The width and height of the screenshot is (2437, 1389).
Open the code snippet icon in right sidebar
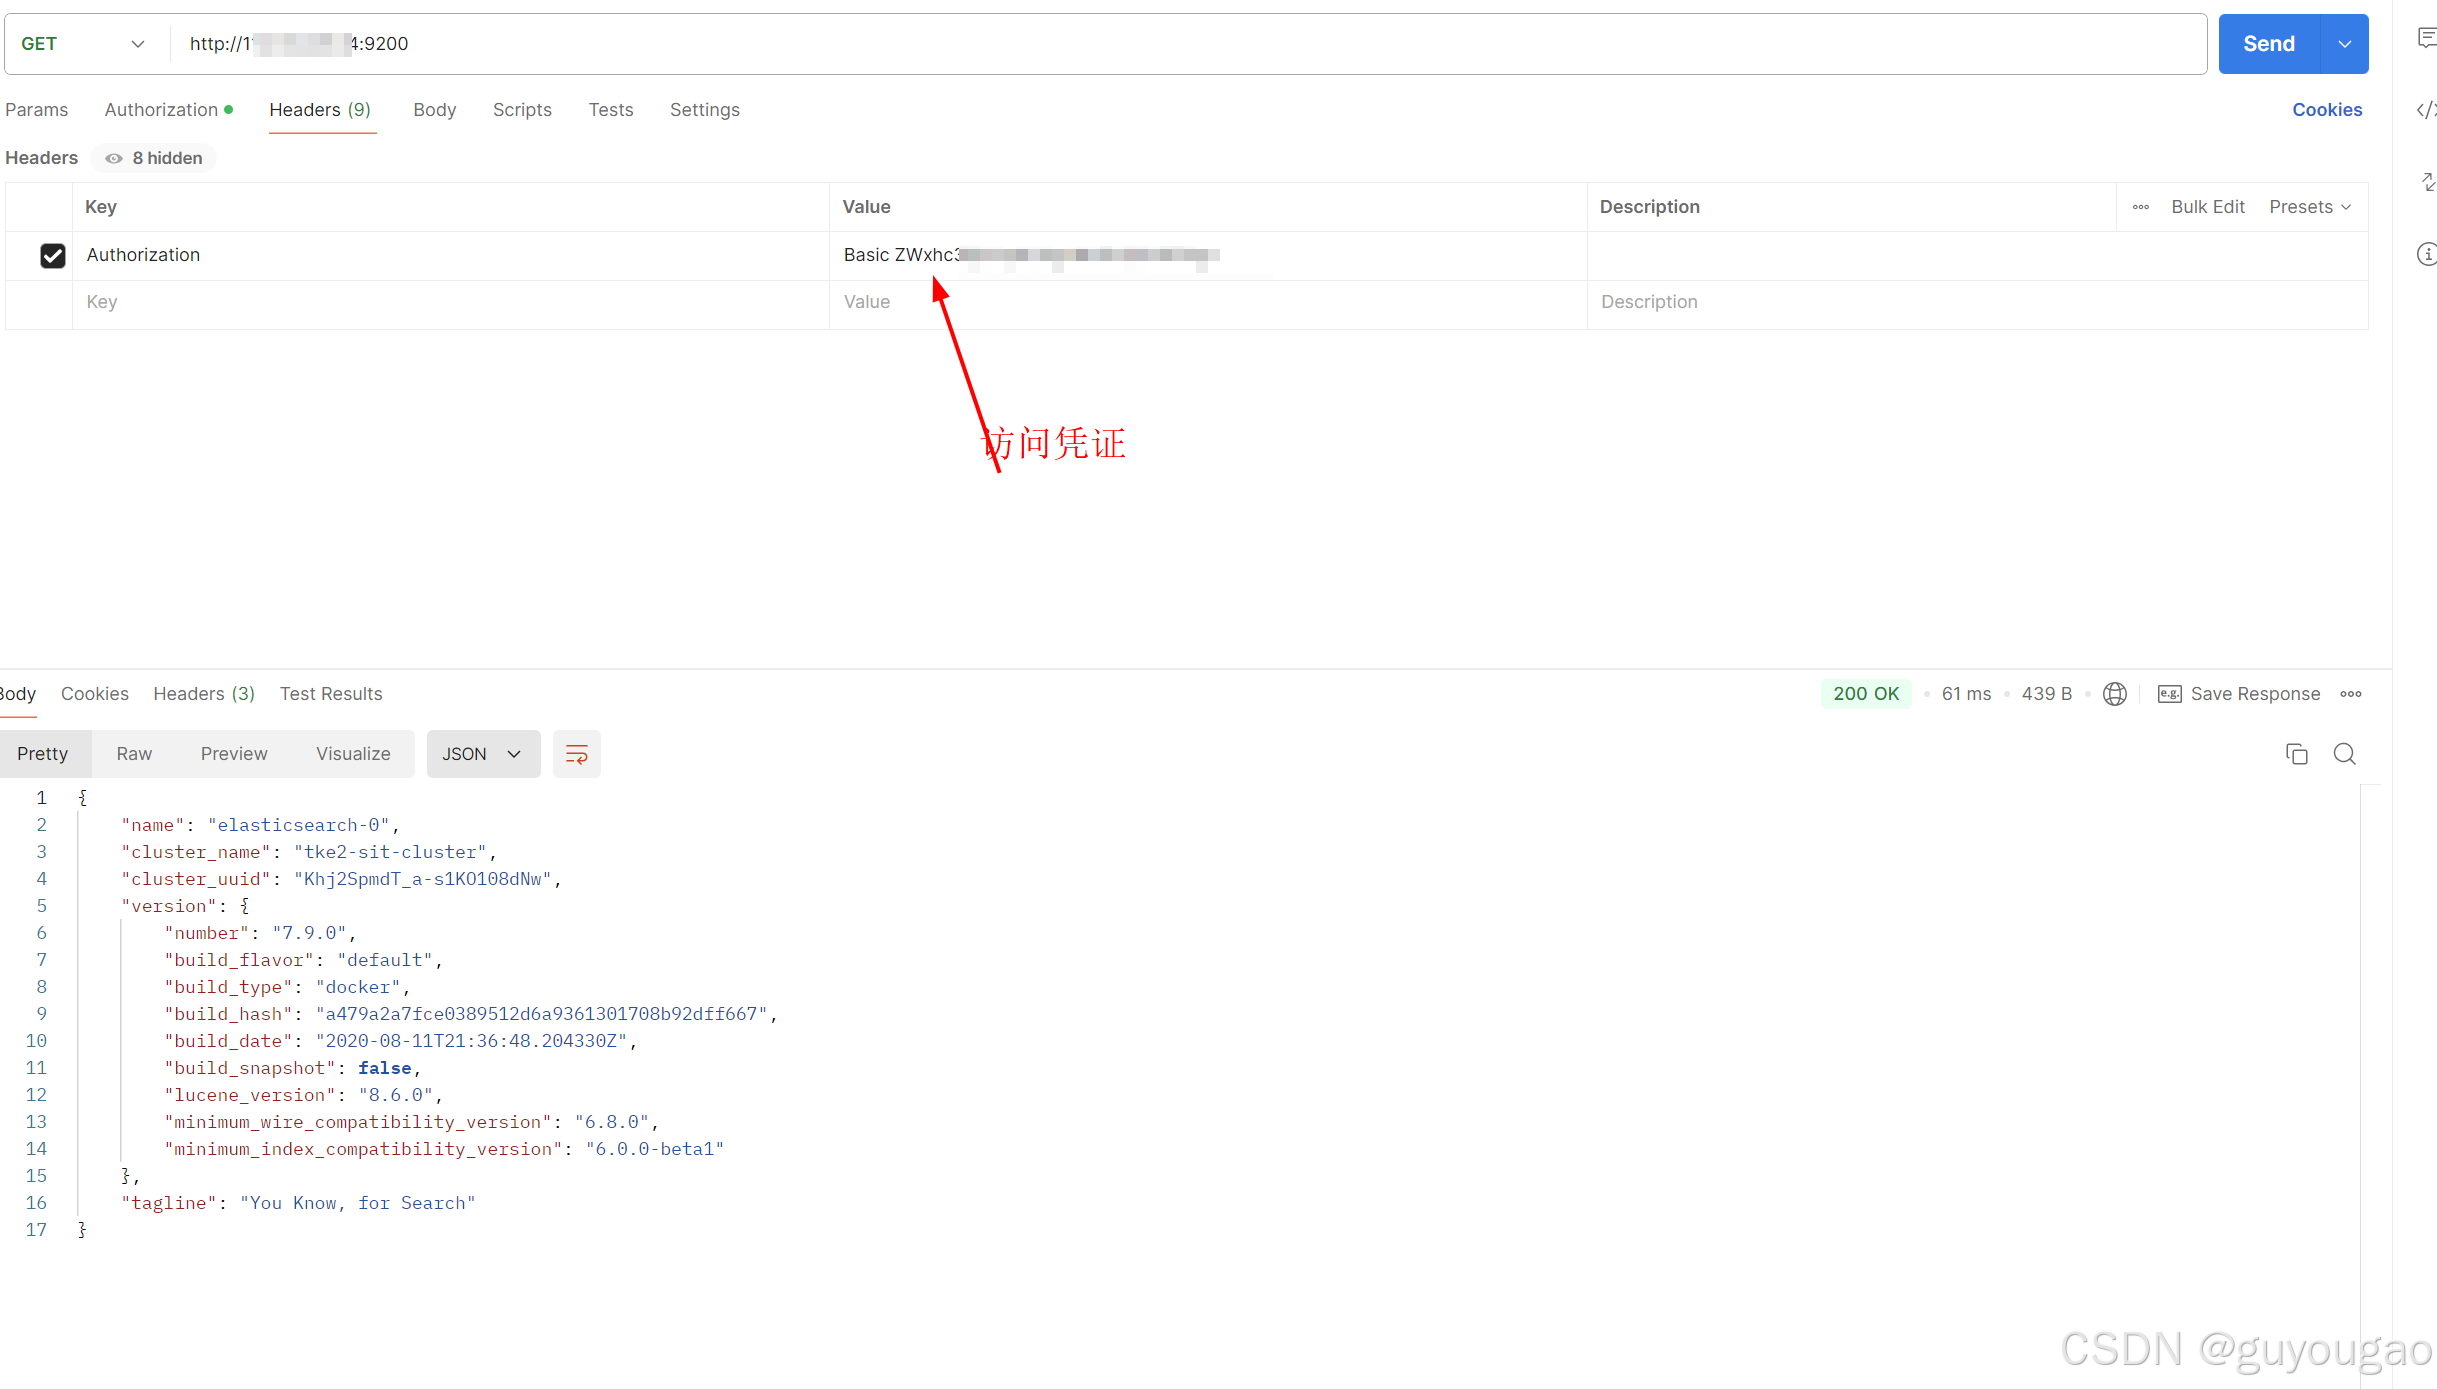pyautogui.click(x=2426, y=110)
